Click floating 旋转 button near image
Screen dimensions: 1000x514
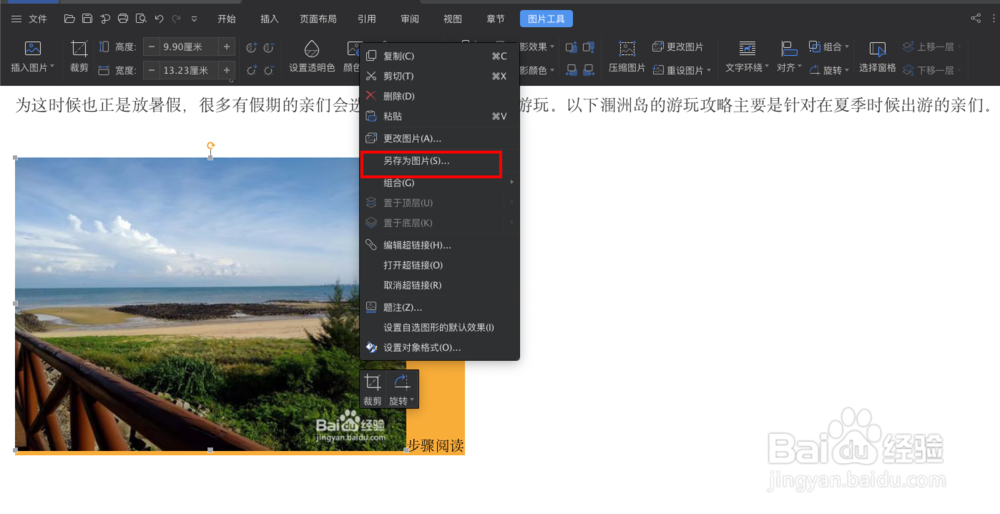(401, 390)
